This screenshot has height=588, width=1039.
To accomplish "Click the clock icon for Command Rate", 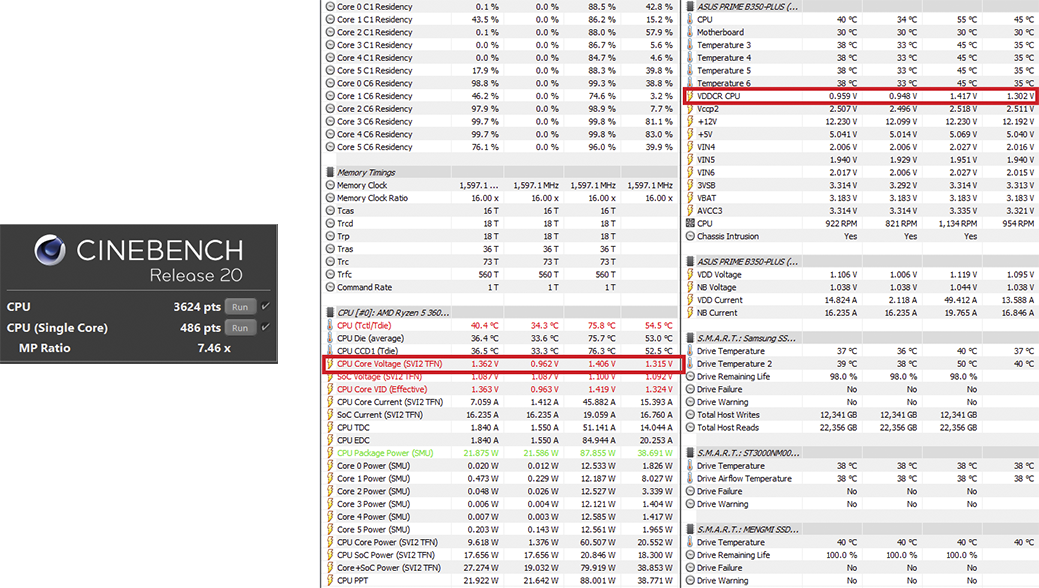I will pos(330,287).
